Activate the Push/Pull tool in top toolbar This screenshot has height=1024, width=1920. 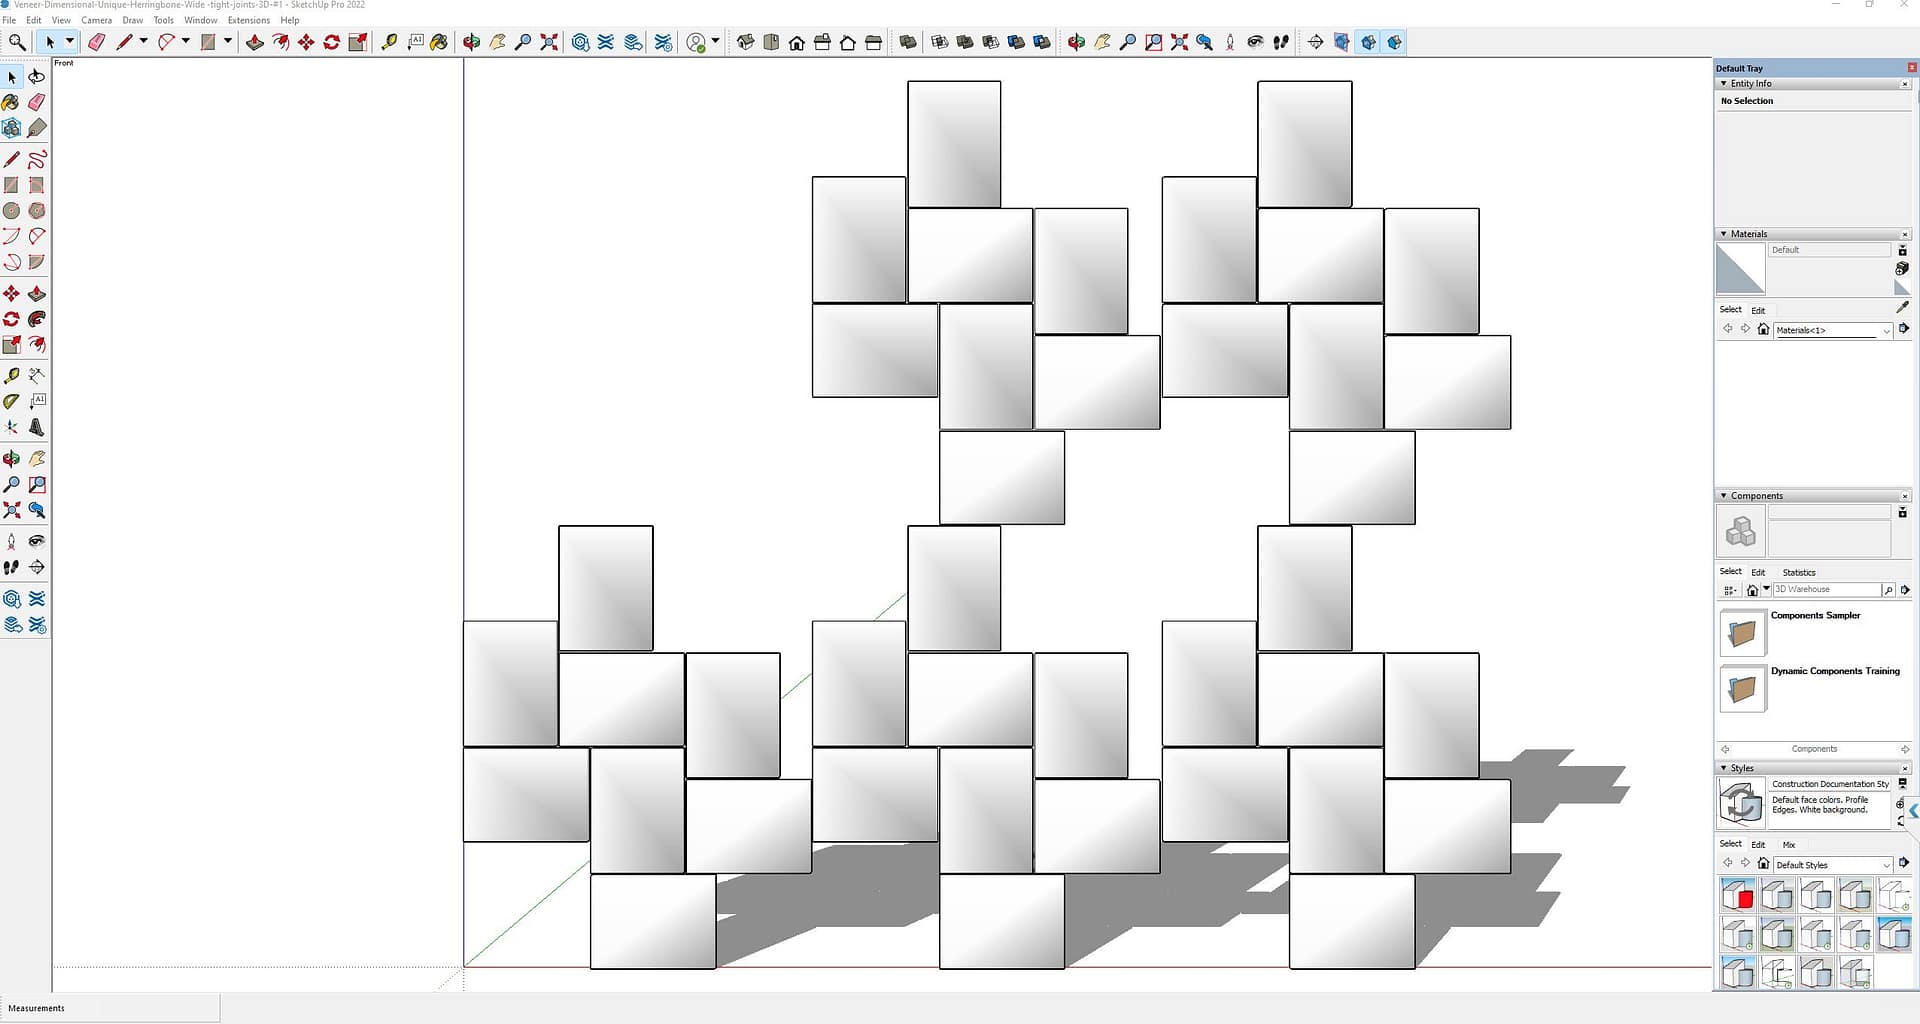pos(255,42)
